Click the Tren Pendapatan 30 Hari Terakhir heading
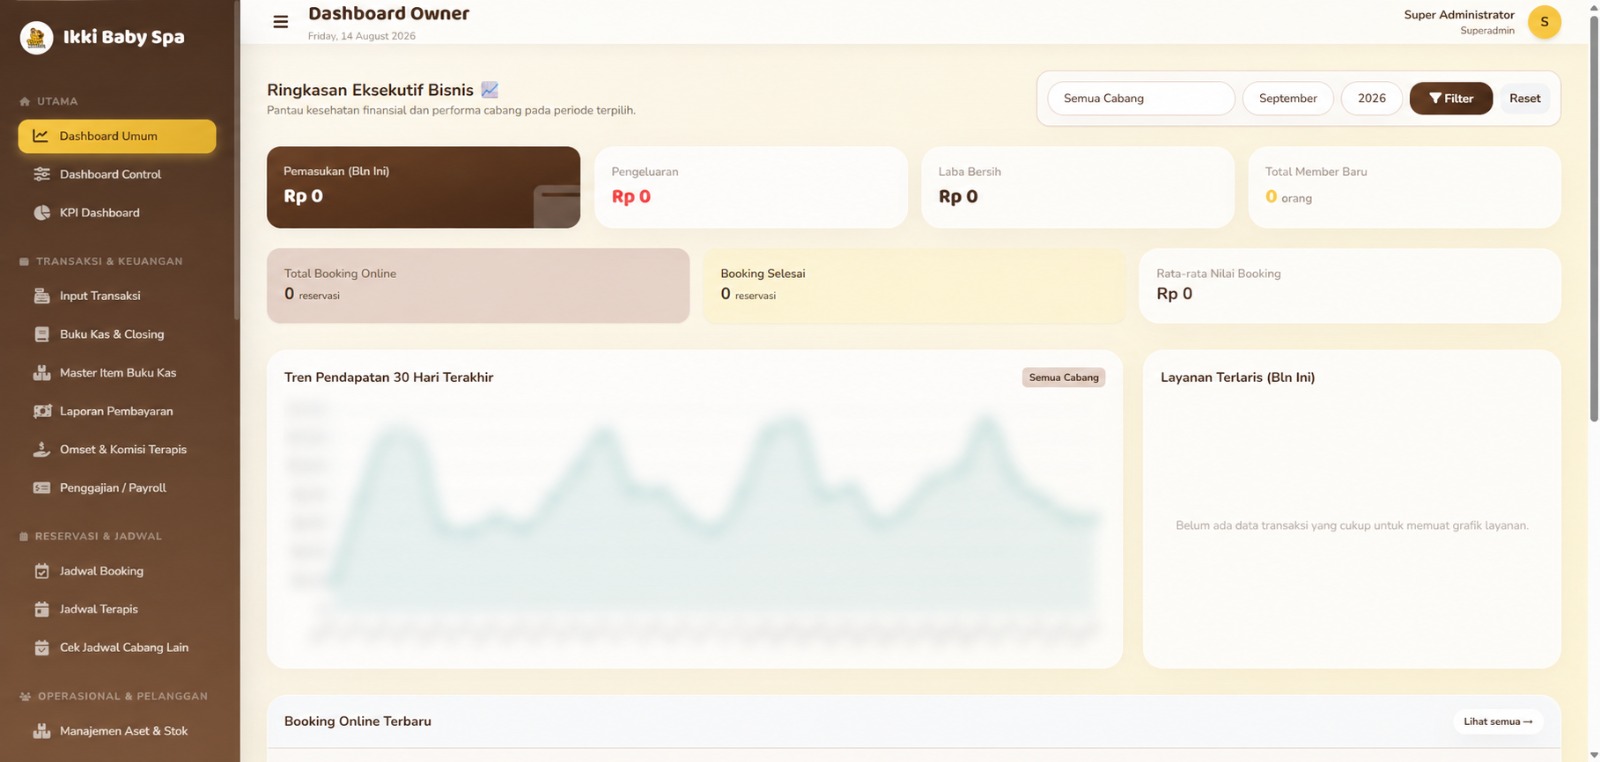The width and height of the screenshot is (1600, 762). tap(389, 377)
